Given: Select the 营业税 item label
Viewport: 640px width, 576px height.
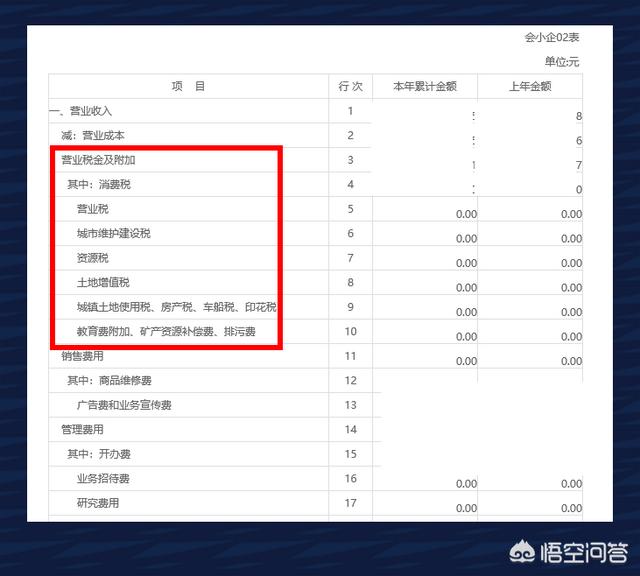Looking at the screenshot, I should [93, 209].
